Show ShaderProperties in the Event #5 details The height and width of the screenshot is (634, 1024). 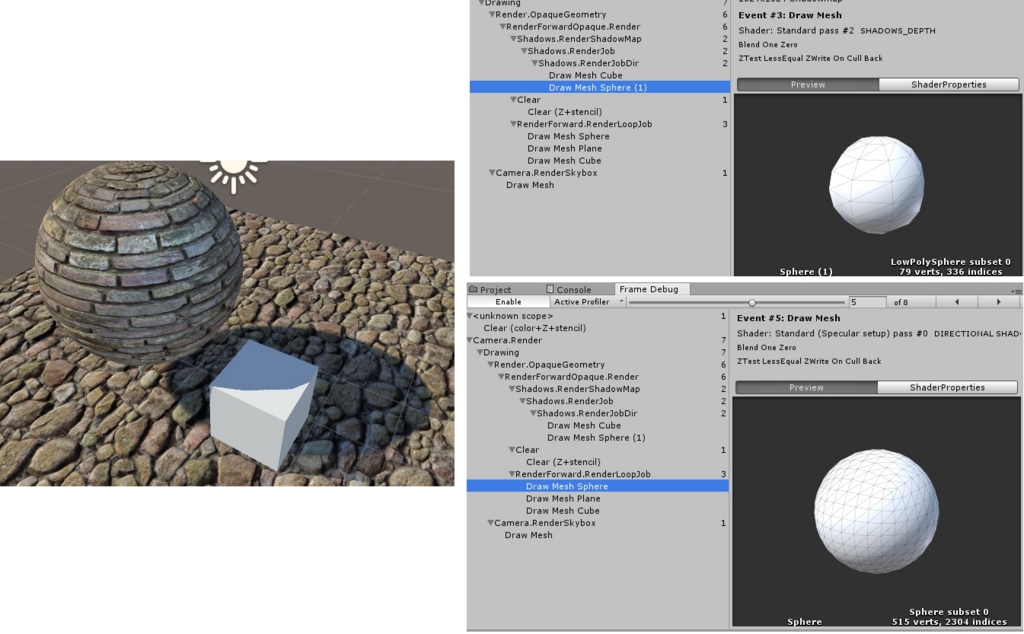pos(947,387)
